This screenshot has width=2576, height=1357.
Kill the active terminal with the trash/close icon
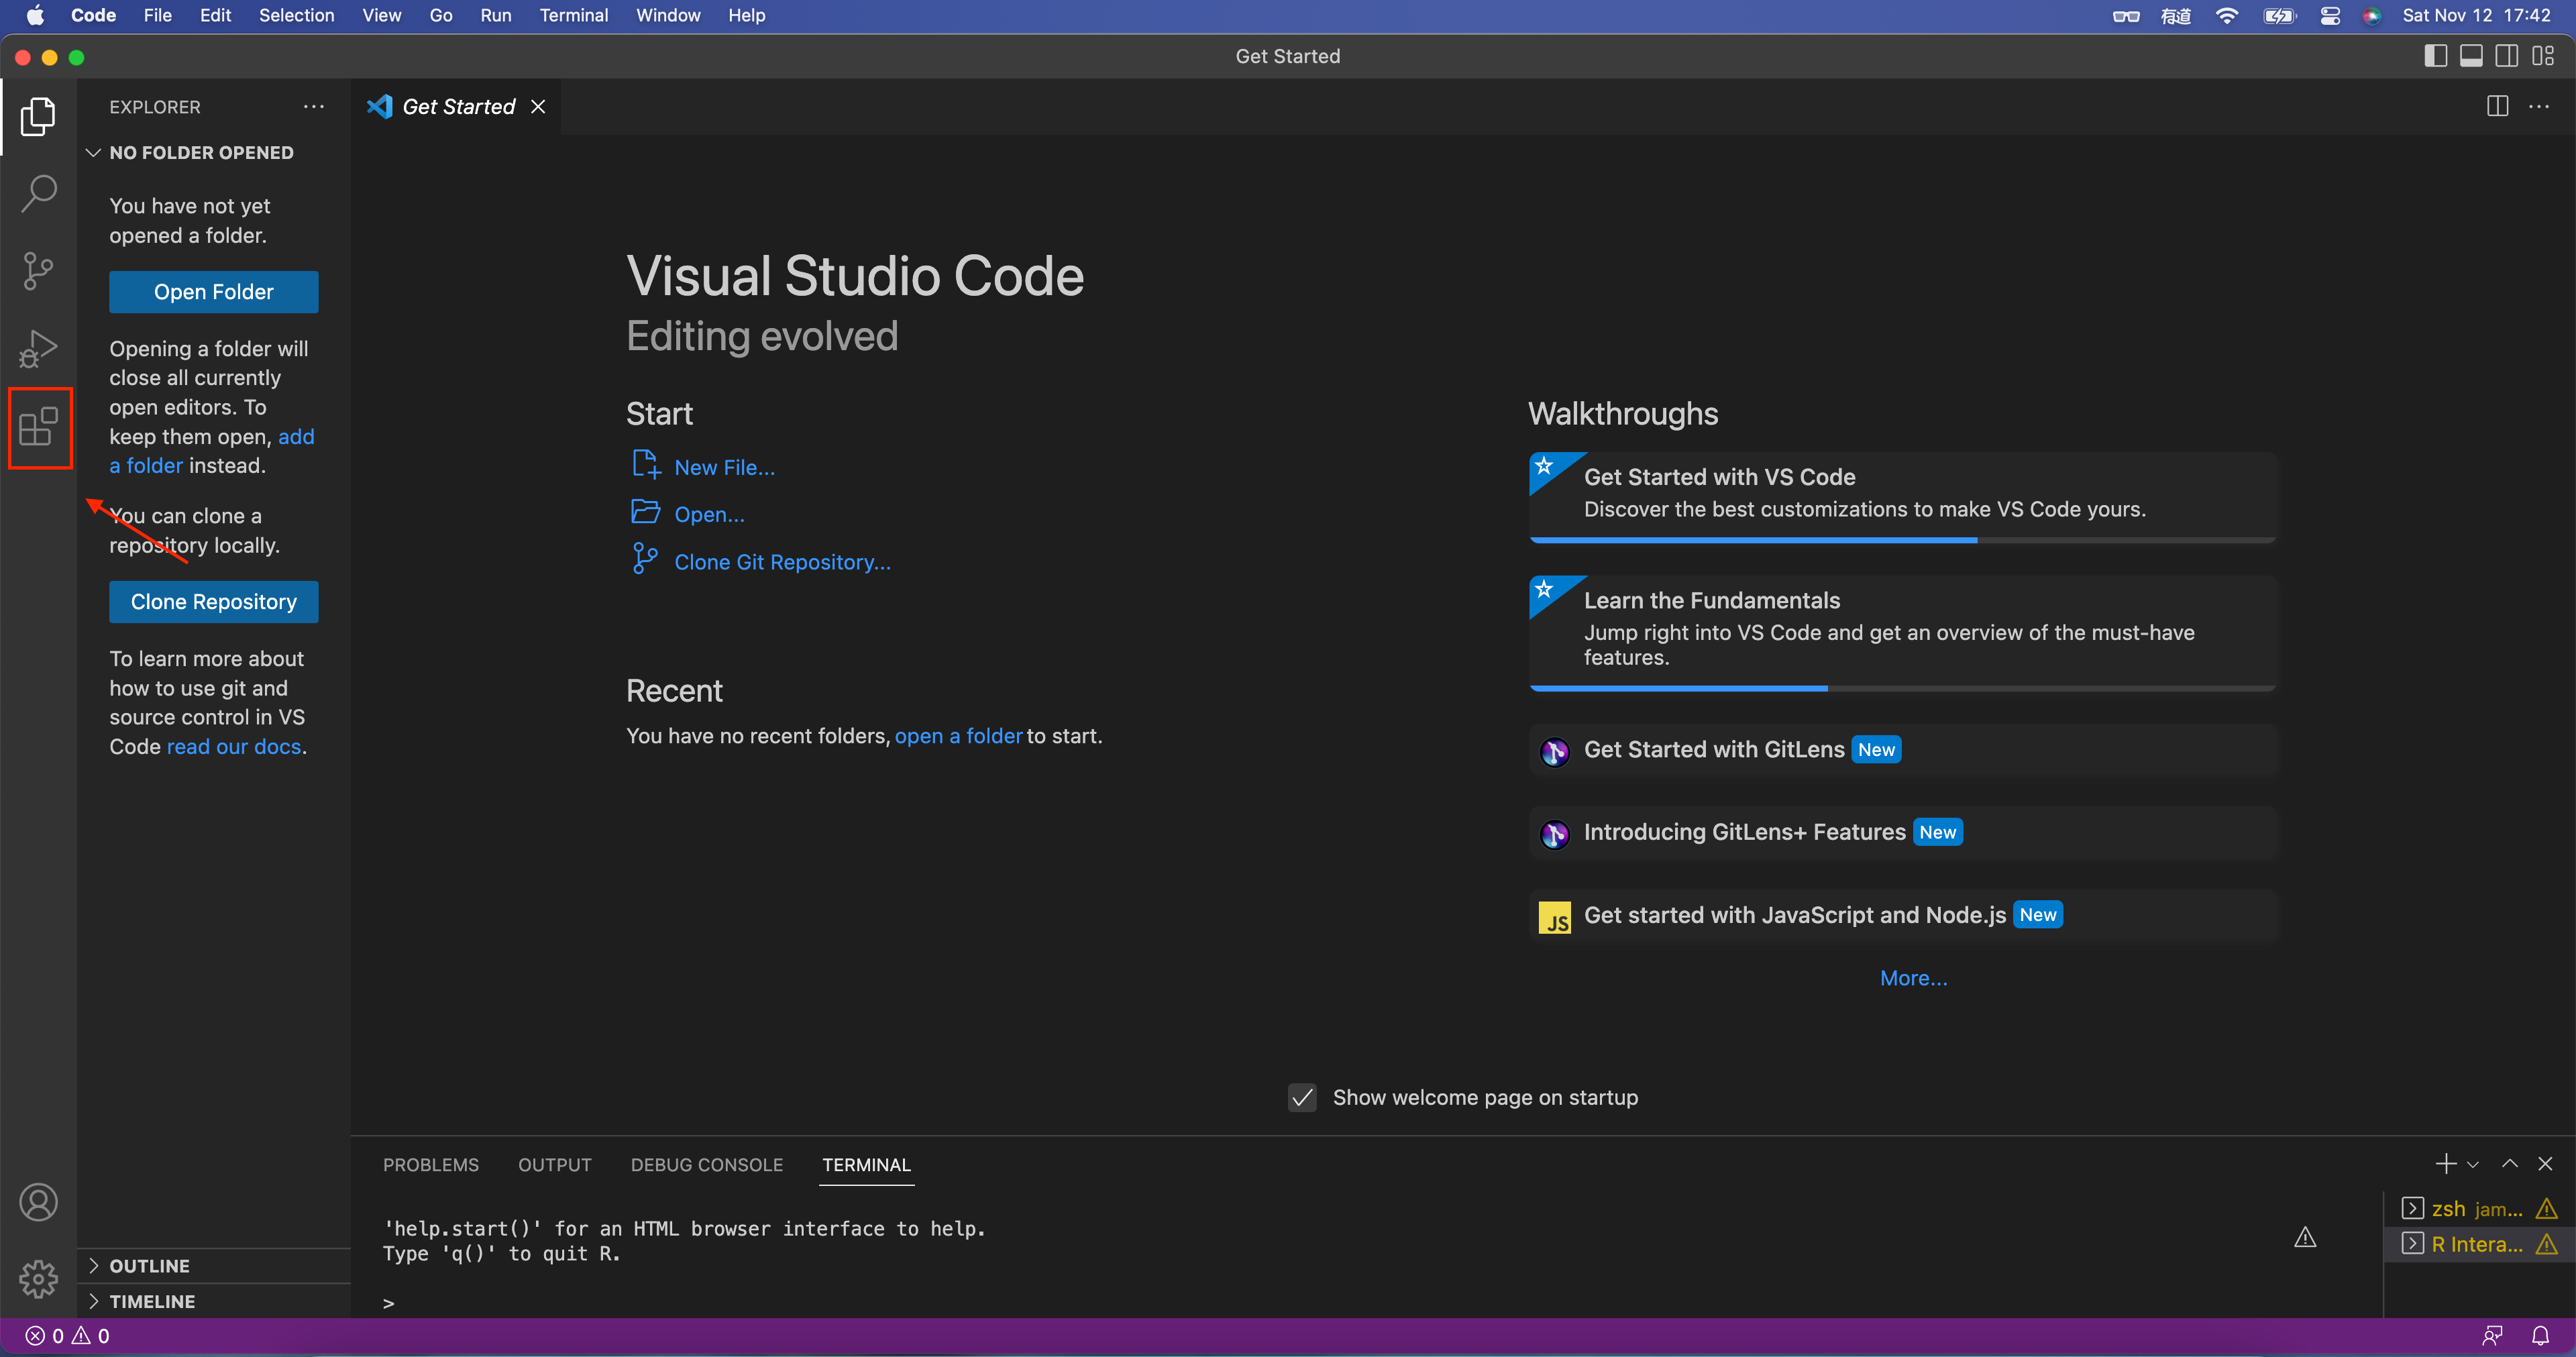pos(2545,1164)
